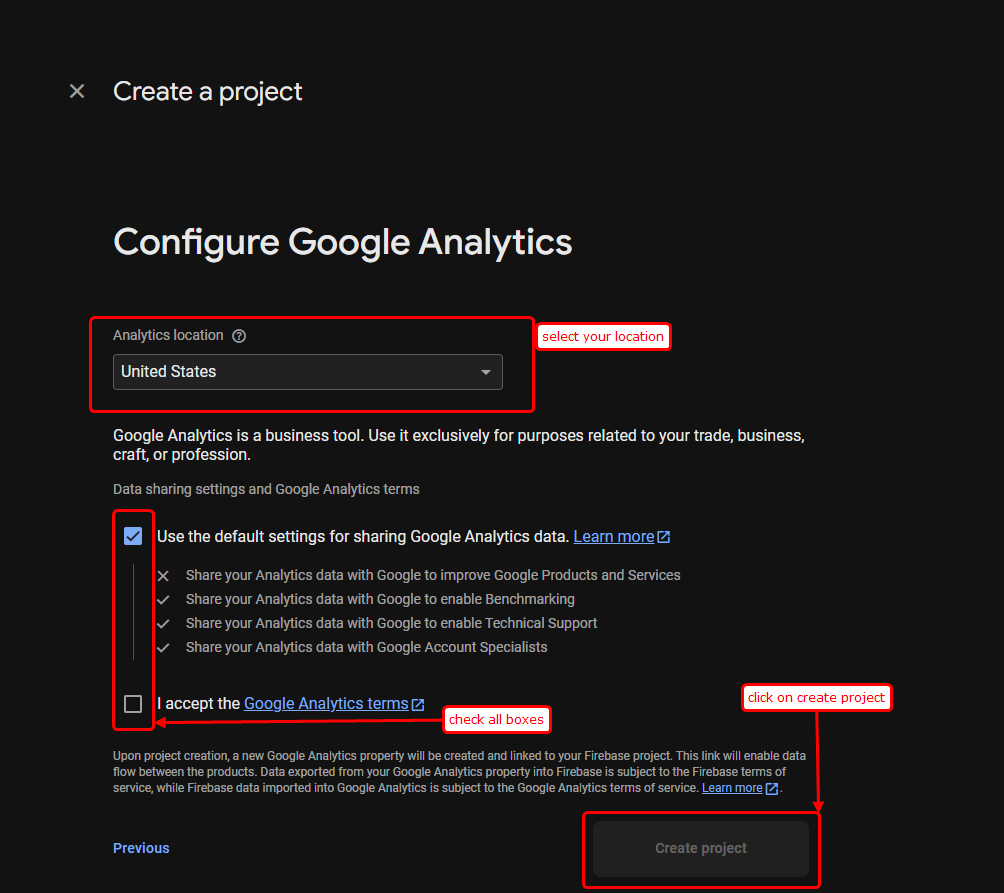Click the checkmark beside enable Technical Support sharing
This screenshot has width=1004, height=893.
click(163, 623)
